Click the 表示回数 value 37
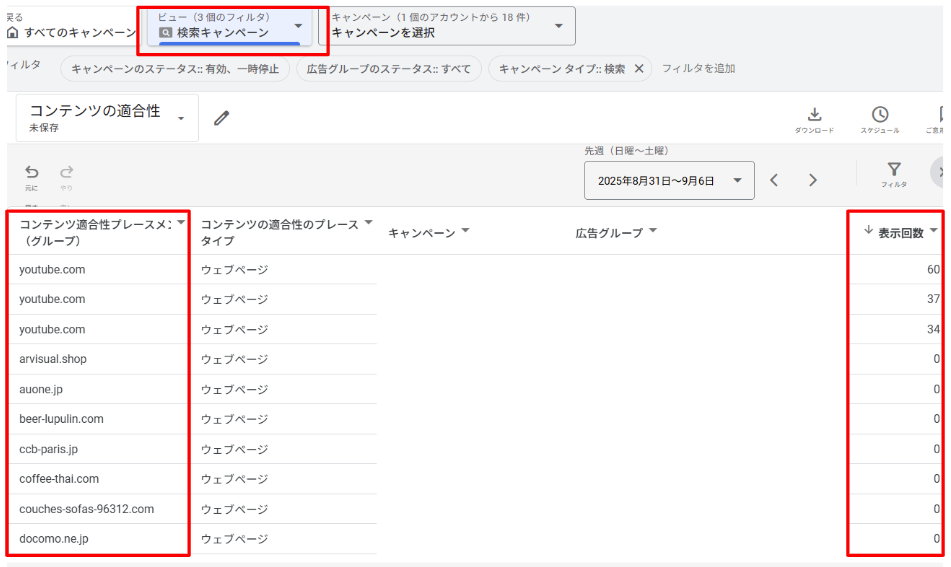 click(x=933, y=299)
